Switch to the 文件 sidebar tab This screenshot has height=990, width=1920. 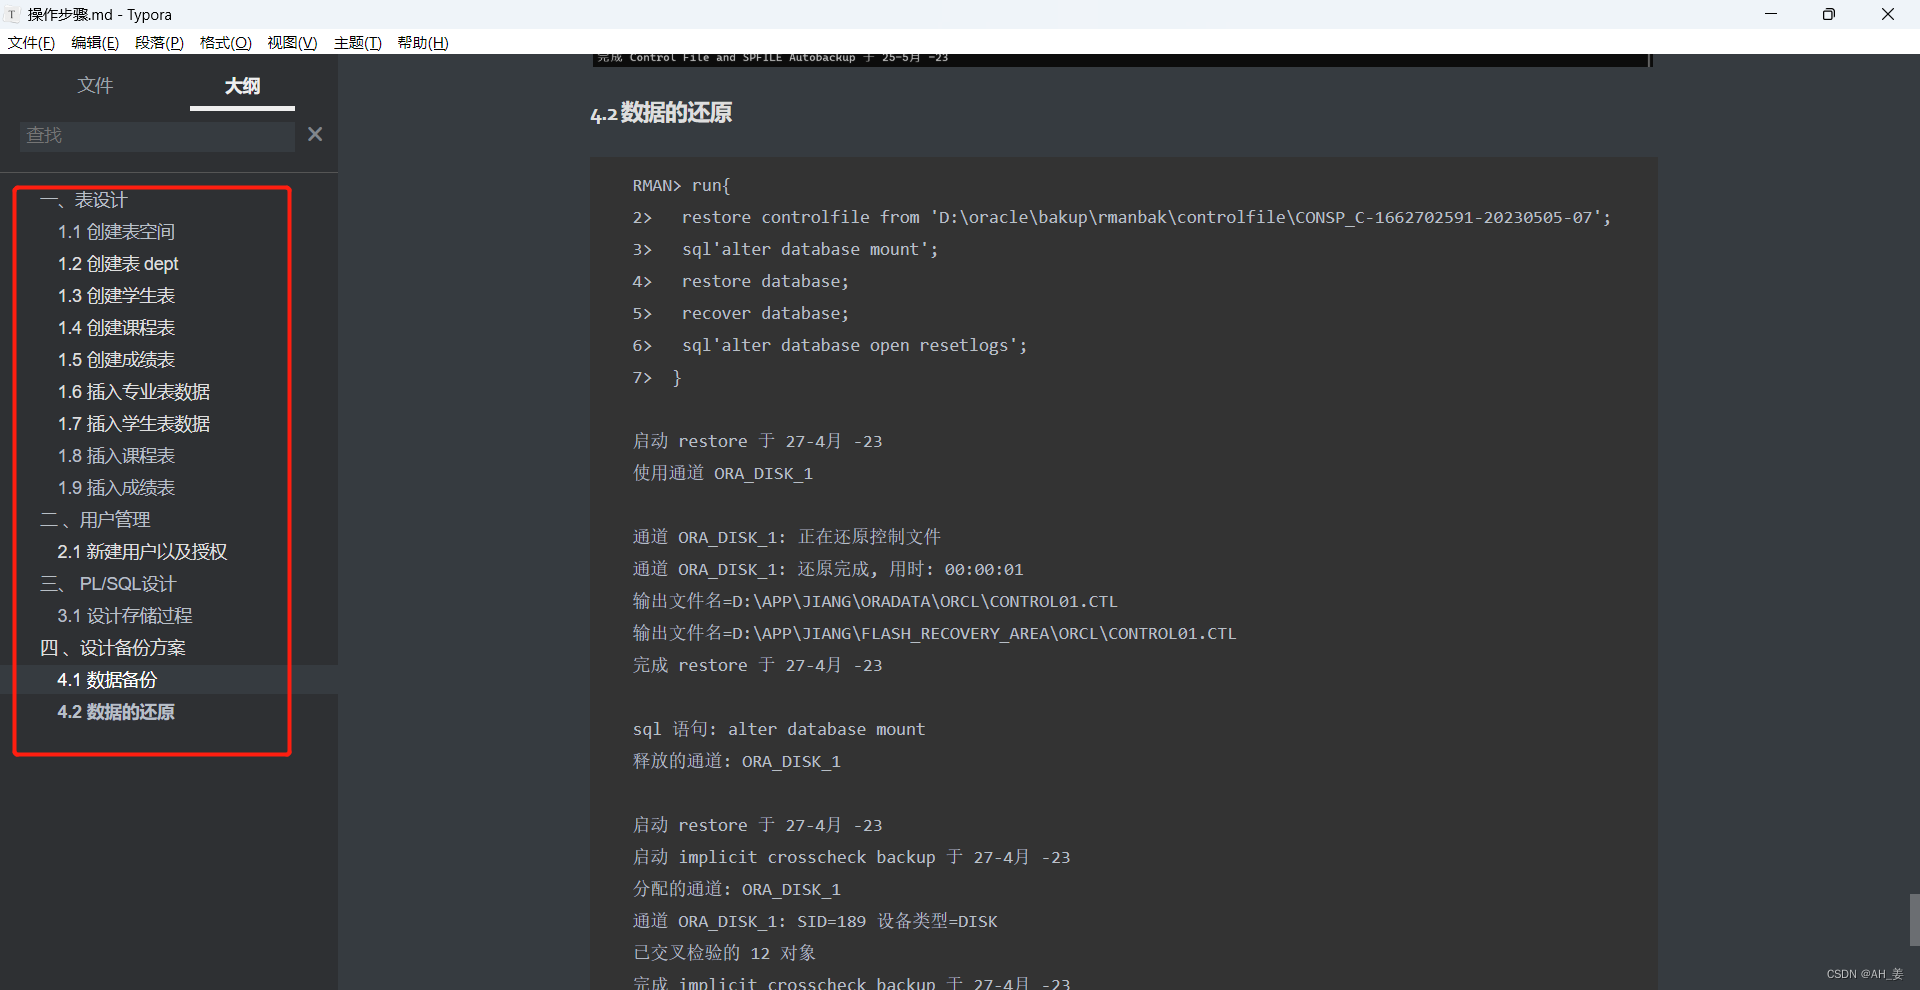[x=95, y=86]
